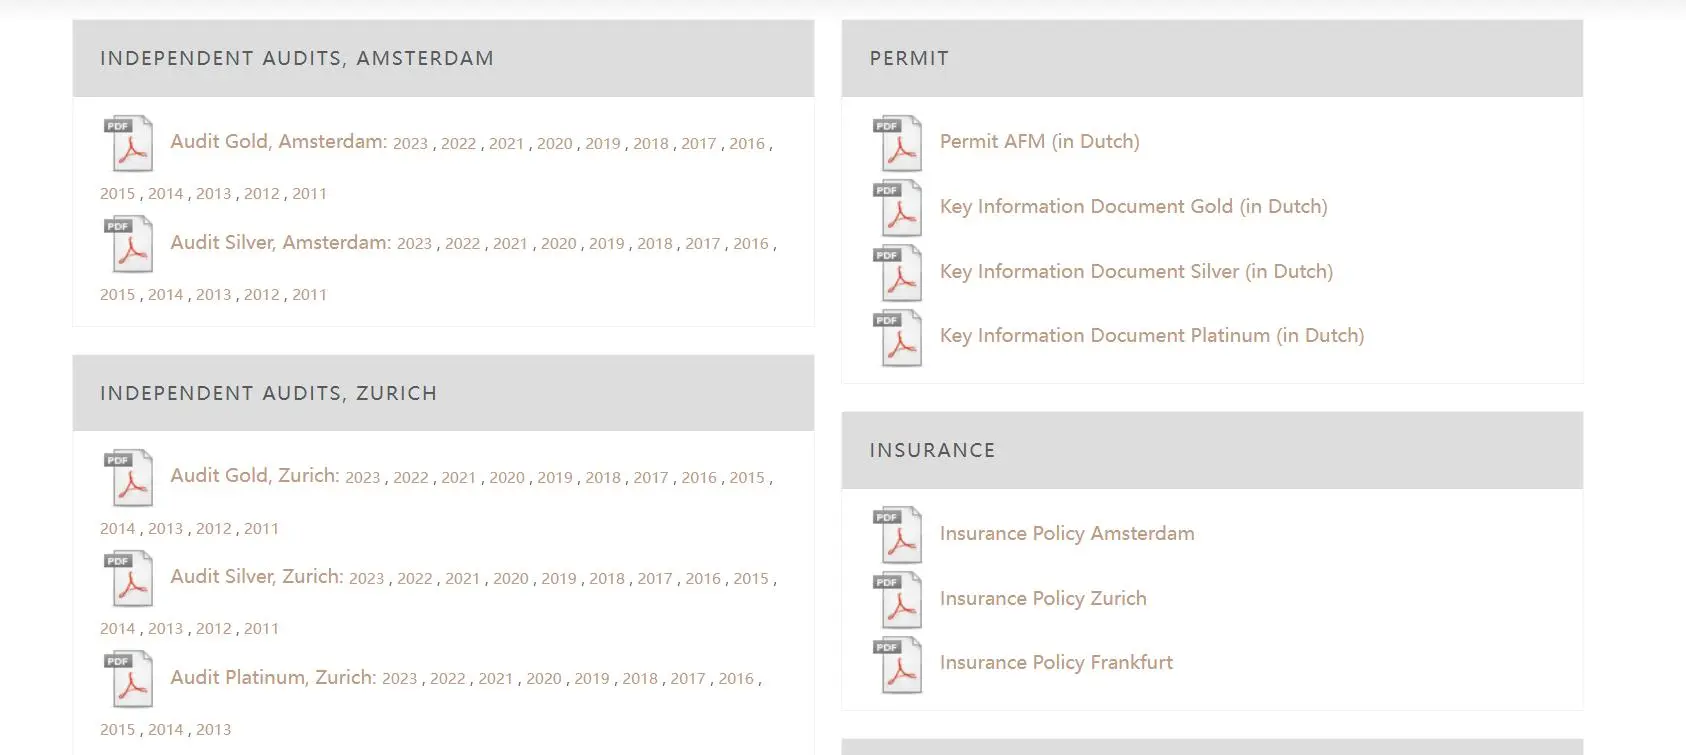Open the 2016 Audit Platinum, Zurich report

click(735, 679)
